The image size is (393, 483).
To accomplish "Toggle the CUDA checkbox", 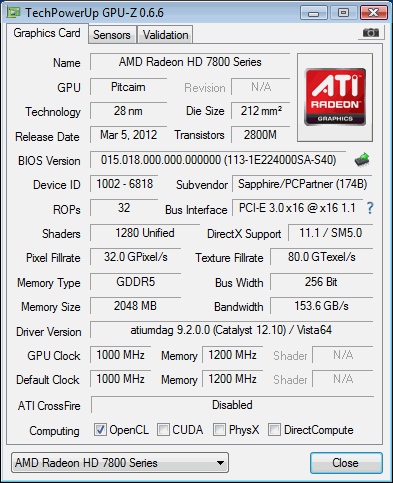I will 163,430.
